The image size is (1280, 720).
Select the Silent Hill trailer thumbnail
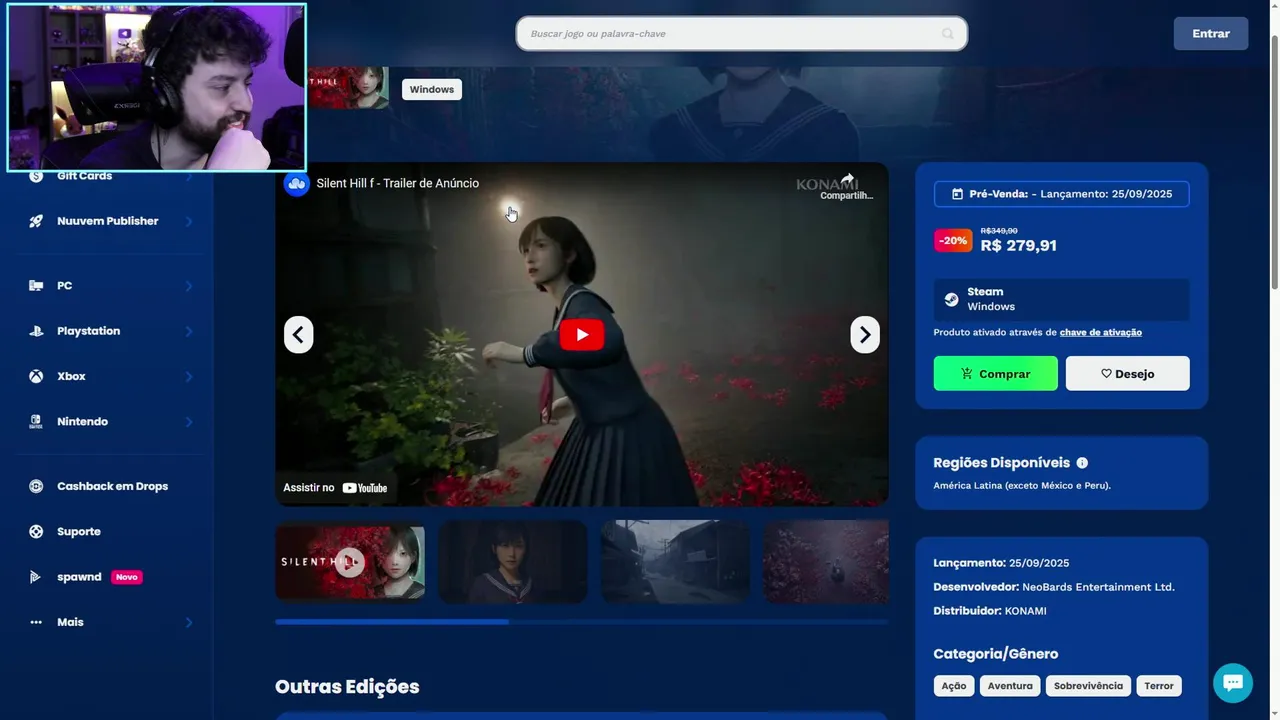[350, 562]
